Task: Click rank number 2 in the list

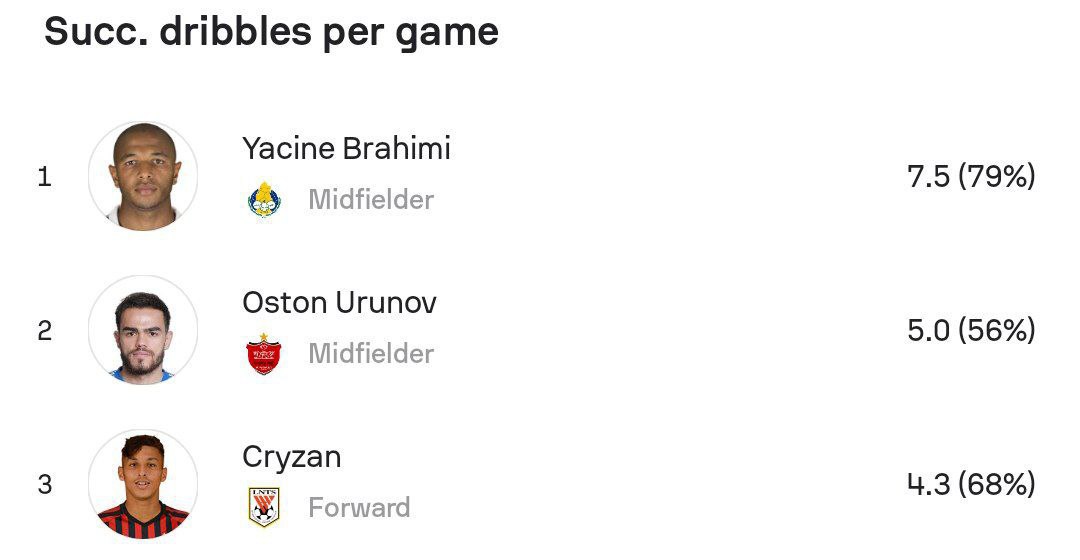Action: coord(44,331)
